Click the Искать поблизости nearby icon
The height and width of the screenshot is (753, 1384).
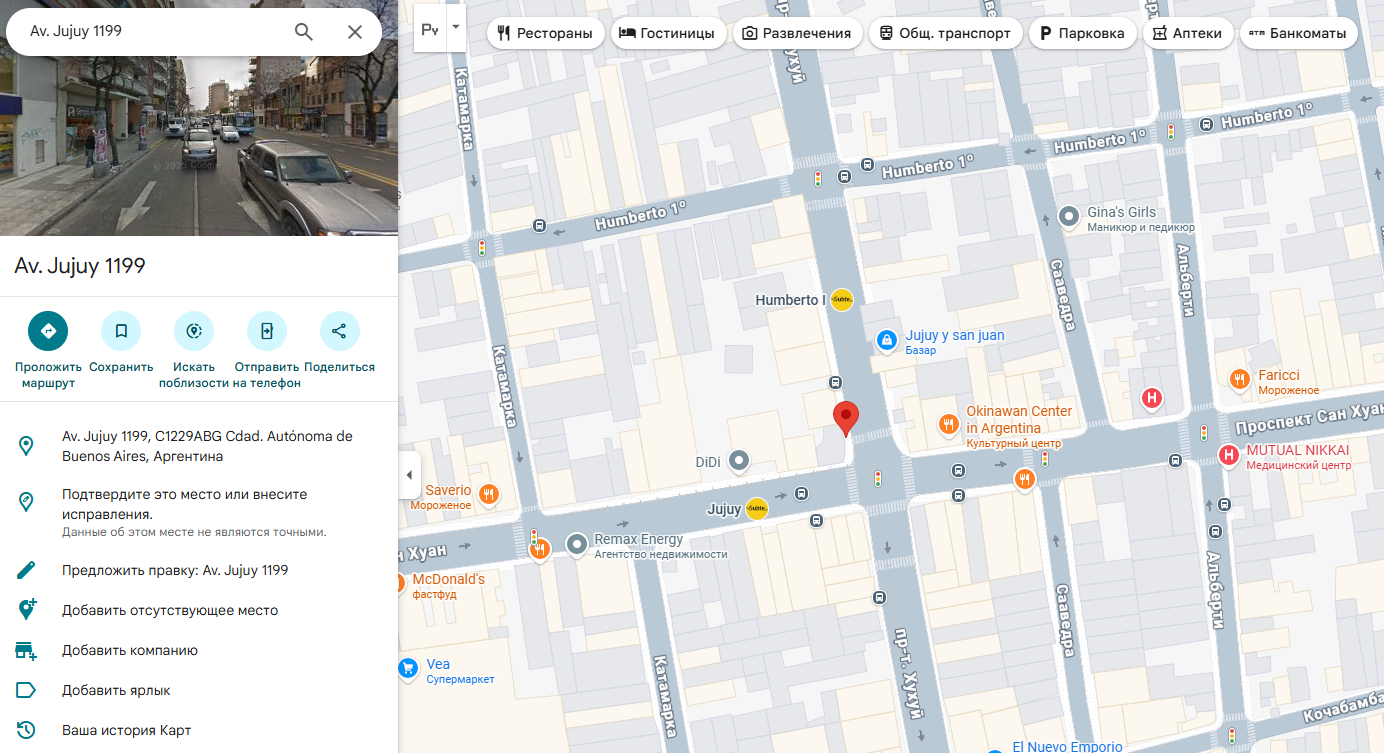click(x=194, y=331)
